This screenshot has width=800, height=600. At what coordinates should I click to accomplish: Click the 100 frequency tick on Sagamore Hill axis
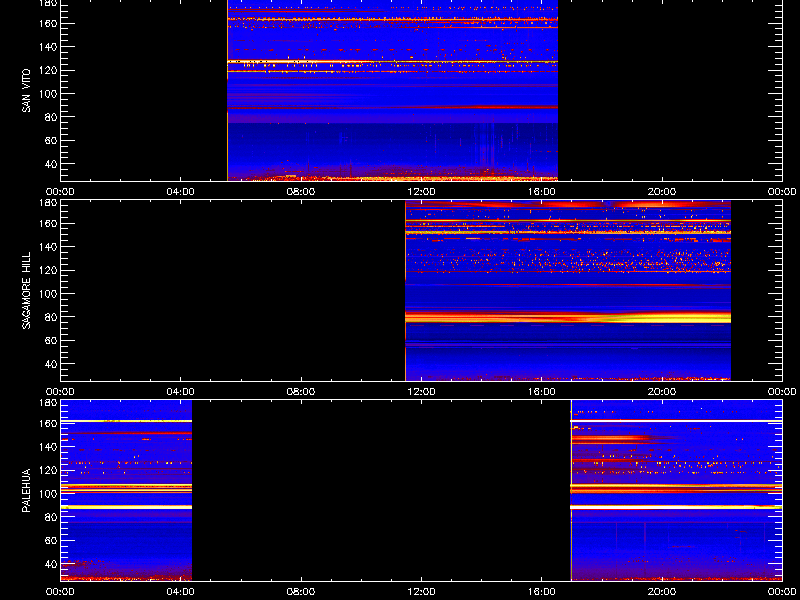pyautogui.click(x=48, y=294)
